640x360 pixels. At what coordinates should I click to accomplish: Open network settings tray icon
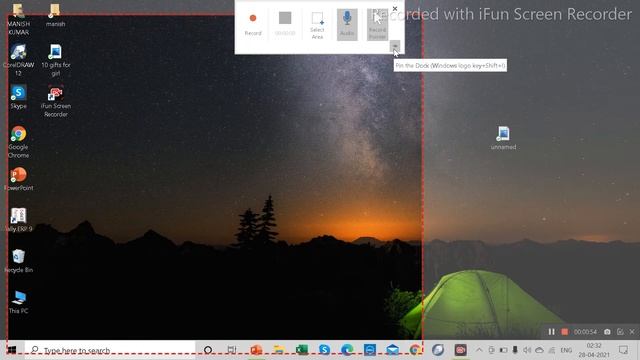pyautogui.click(x=552, y=350)
